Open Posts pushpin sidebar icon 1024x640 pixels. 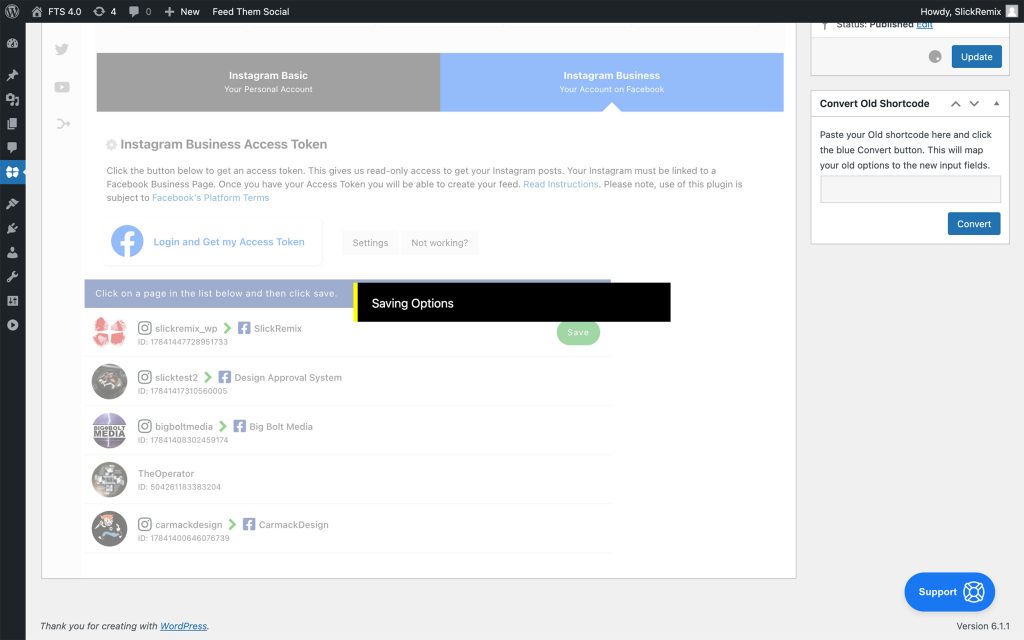click(x=12, y=75)
